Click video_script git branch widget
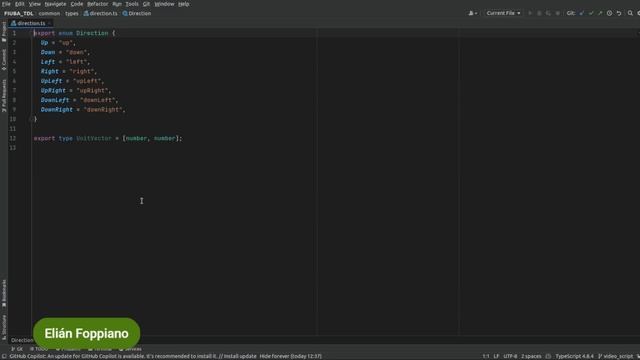 (617, 356)
